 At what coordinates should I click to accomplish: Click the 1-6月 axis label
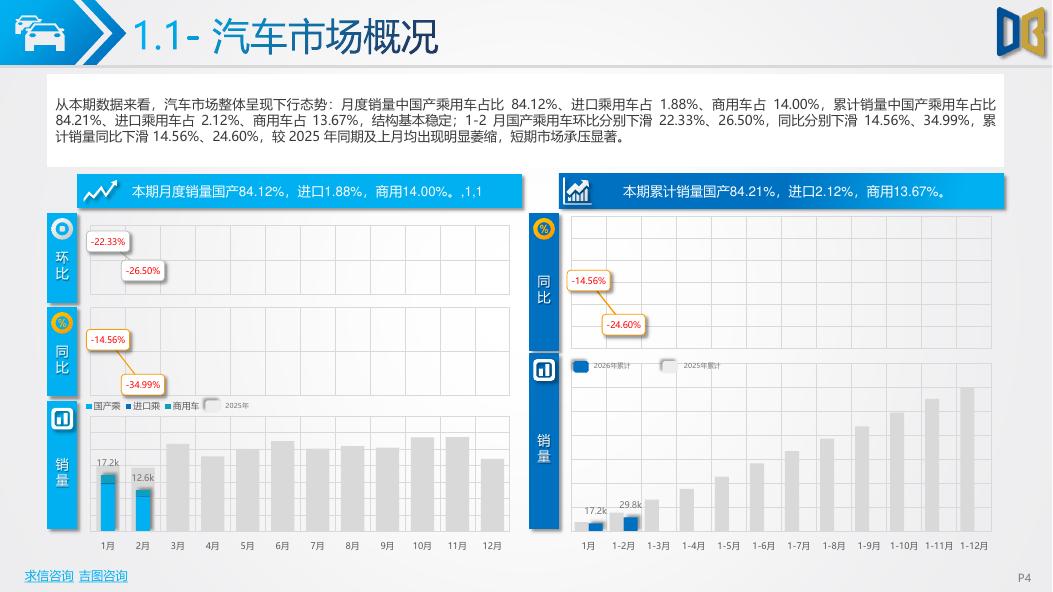(763, 546)
